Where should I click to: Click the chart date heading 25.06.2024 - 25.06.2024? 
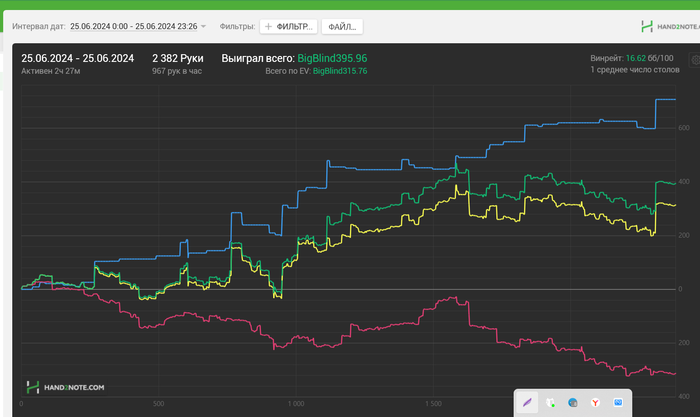point(78,58)
